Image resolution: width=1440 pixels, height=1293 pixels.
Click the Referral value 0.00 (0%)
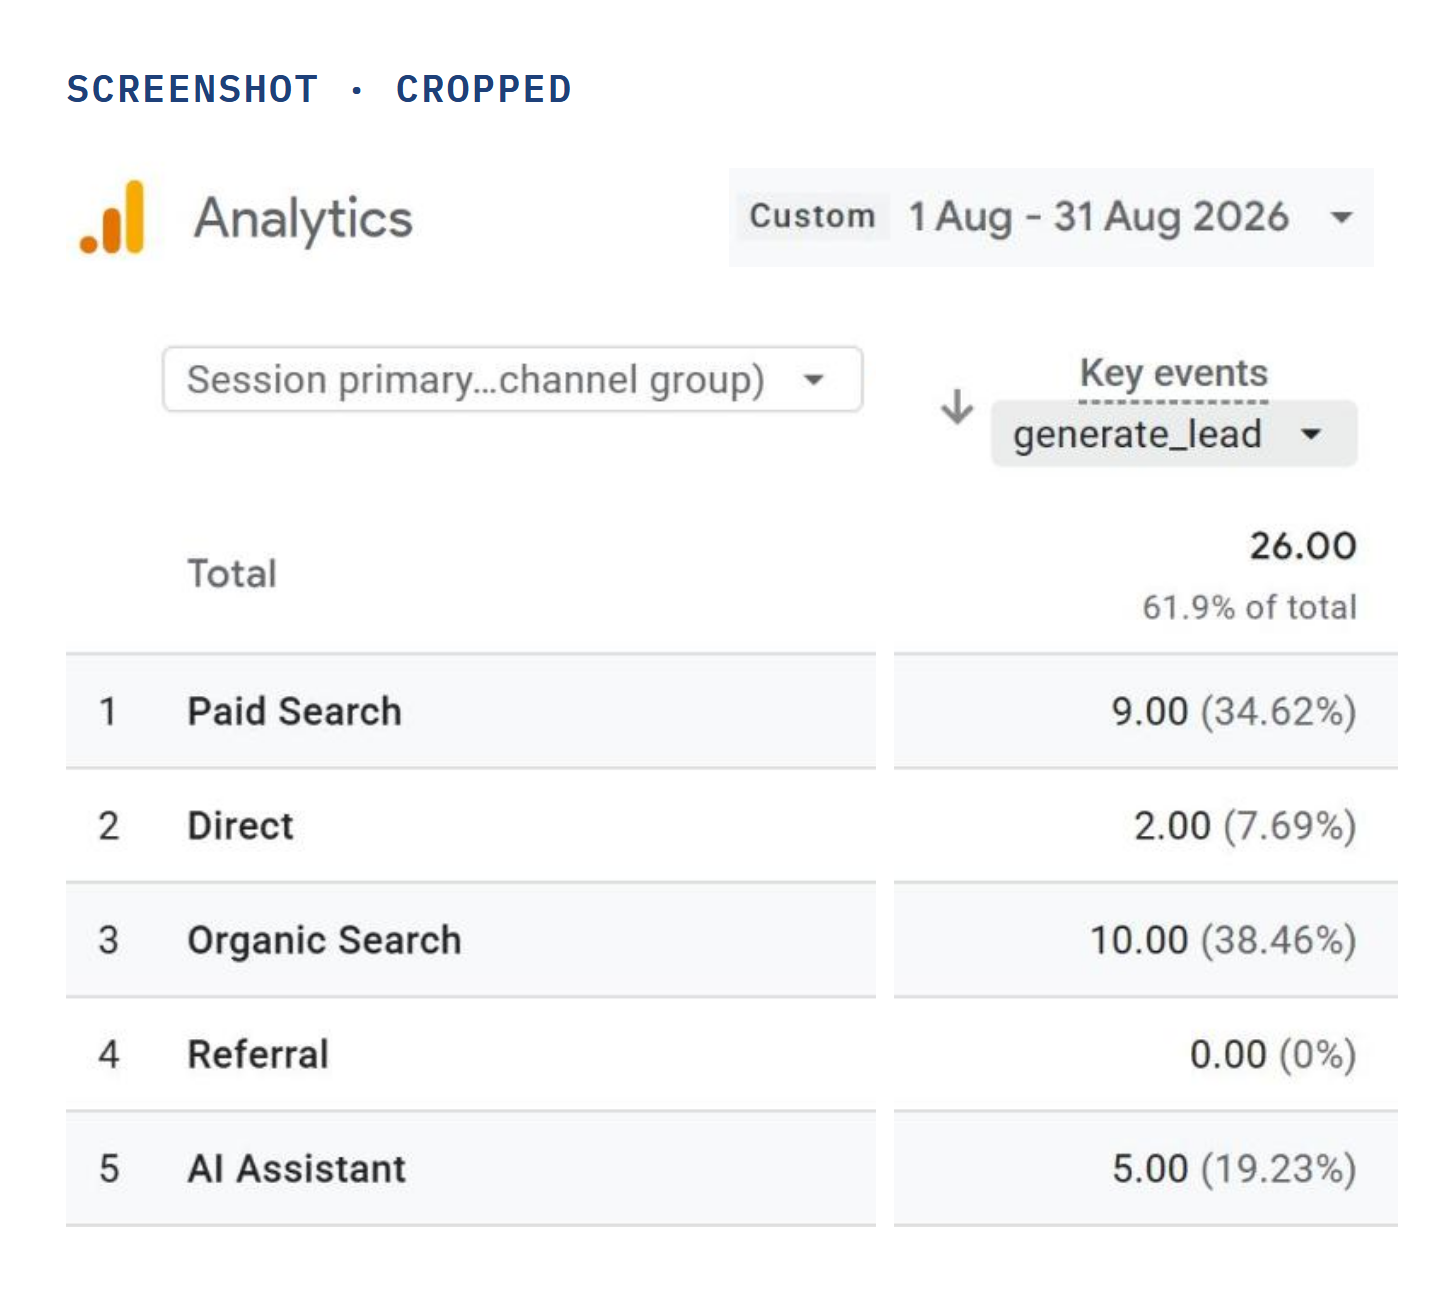pos(1273,1055)
